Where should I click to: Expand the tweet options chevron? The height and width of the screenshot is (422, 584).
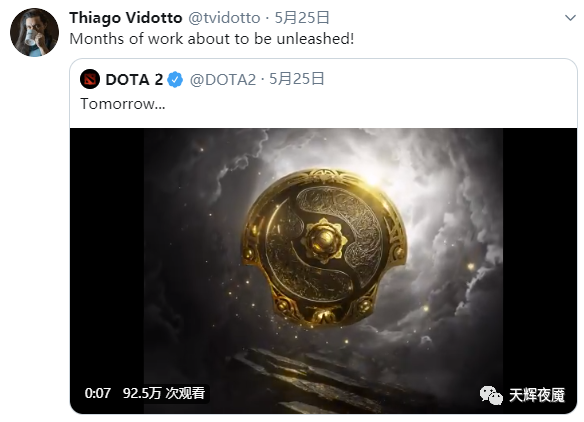click(570, 18)
